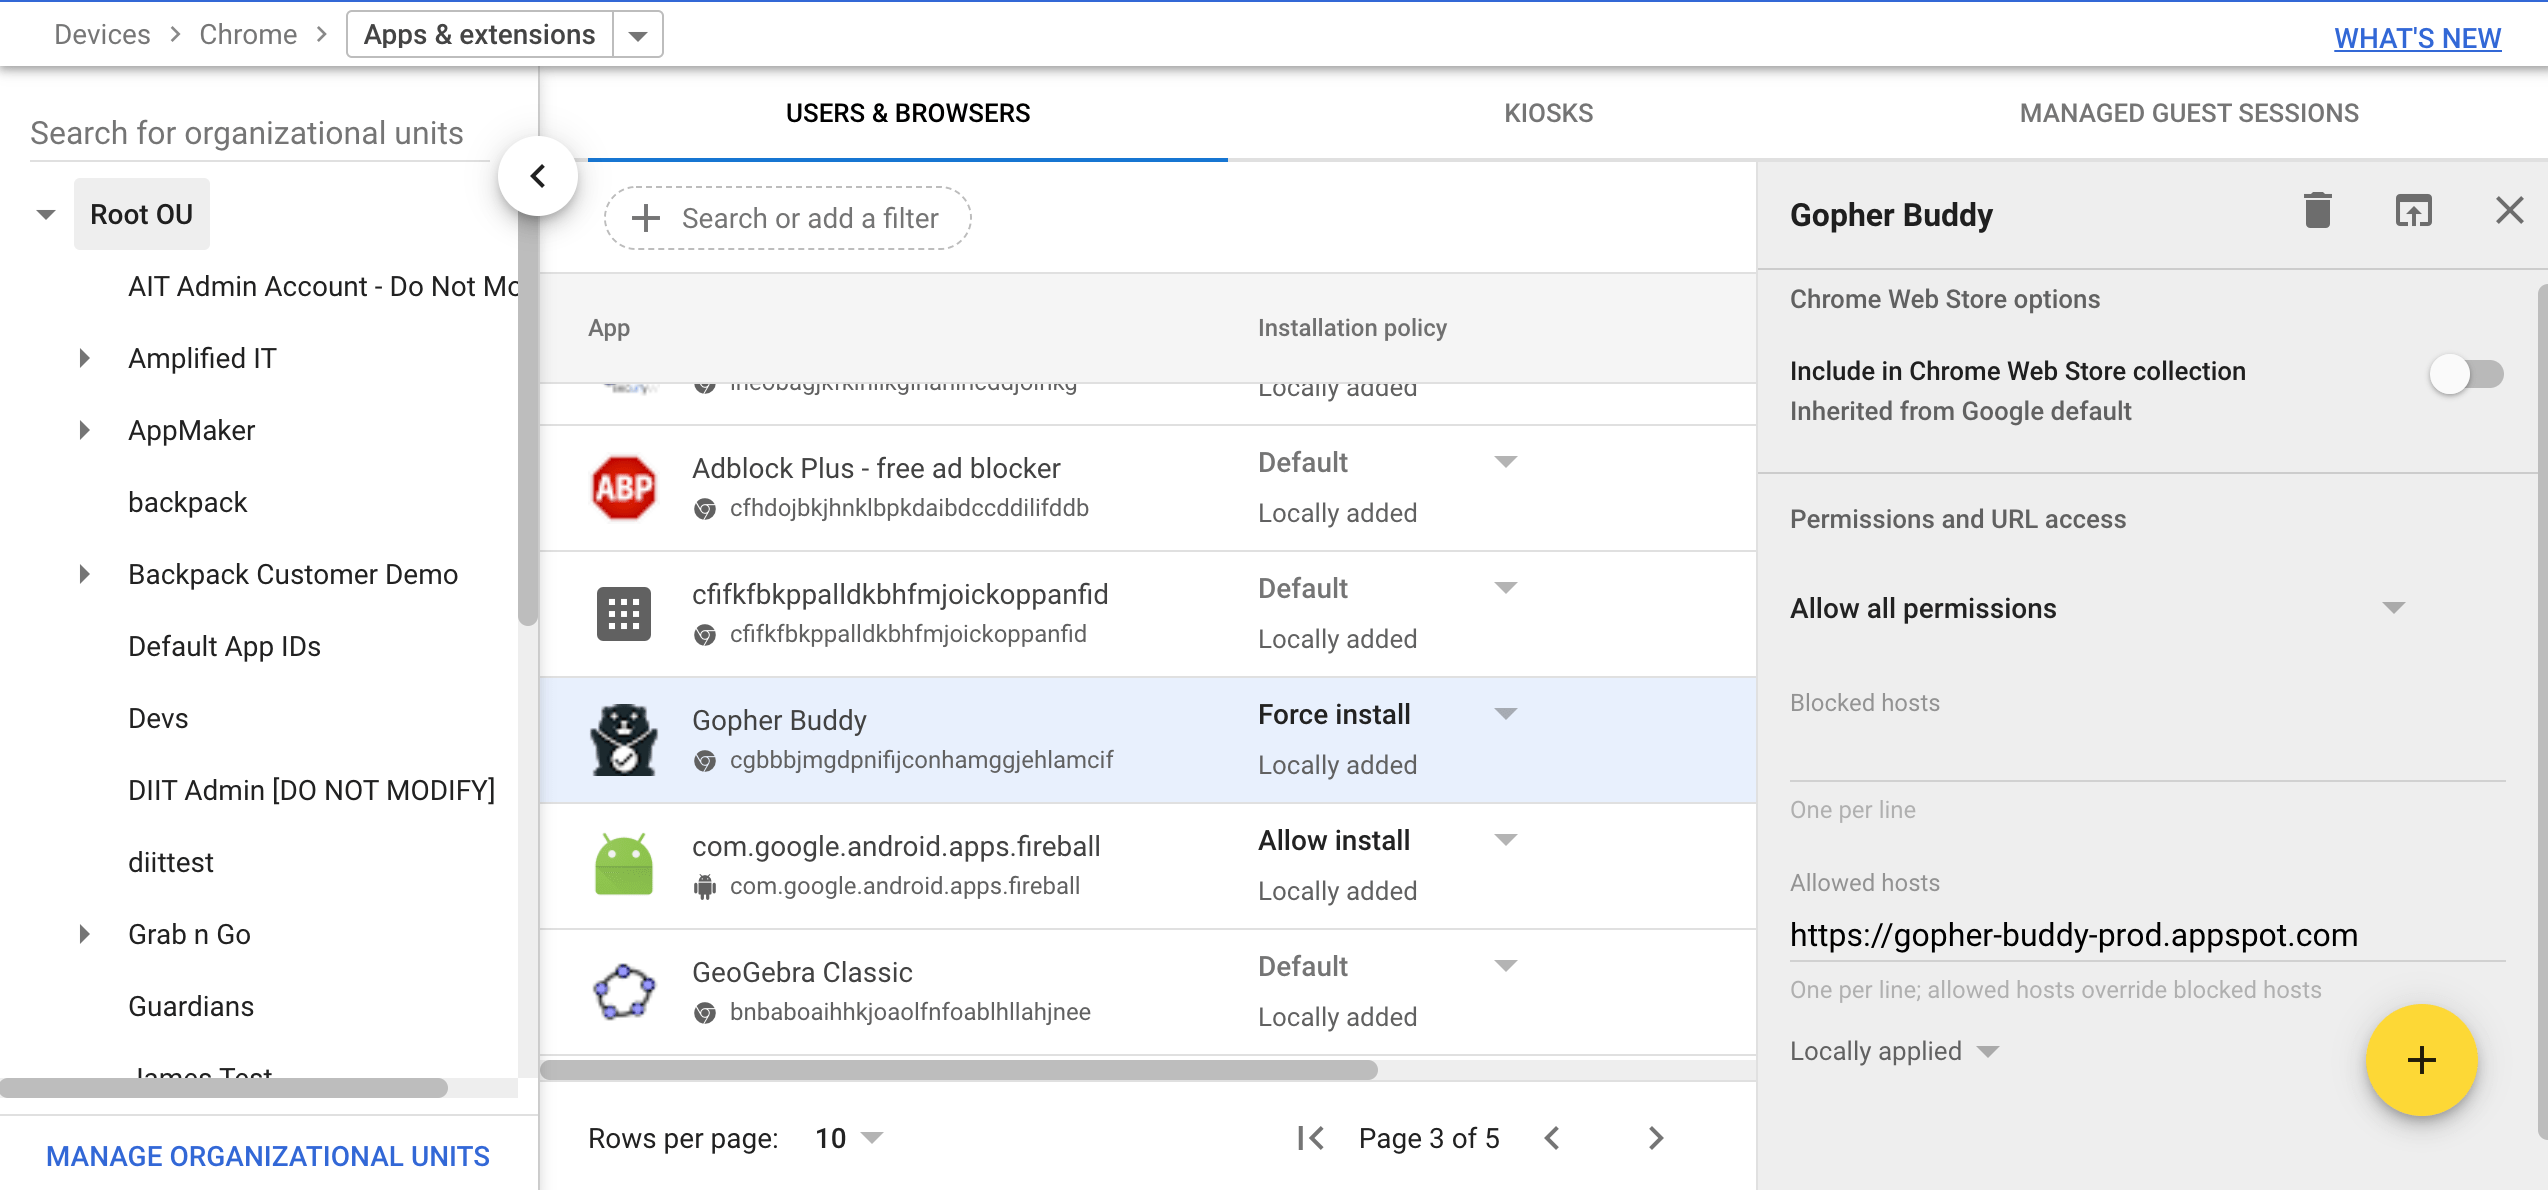Click the move-to-OU icon in the Gopher Buddy panel
The image size is (2548, 1190).
tap(2414, 210)
